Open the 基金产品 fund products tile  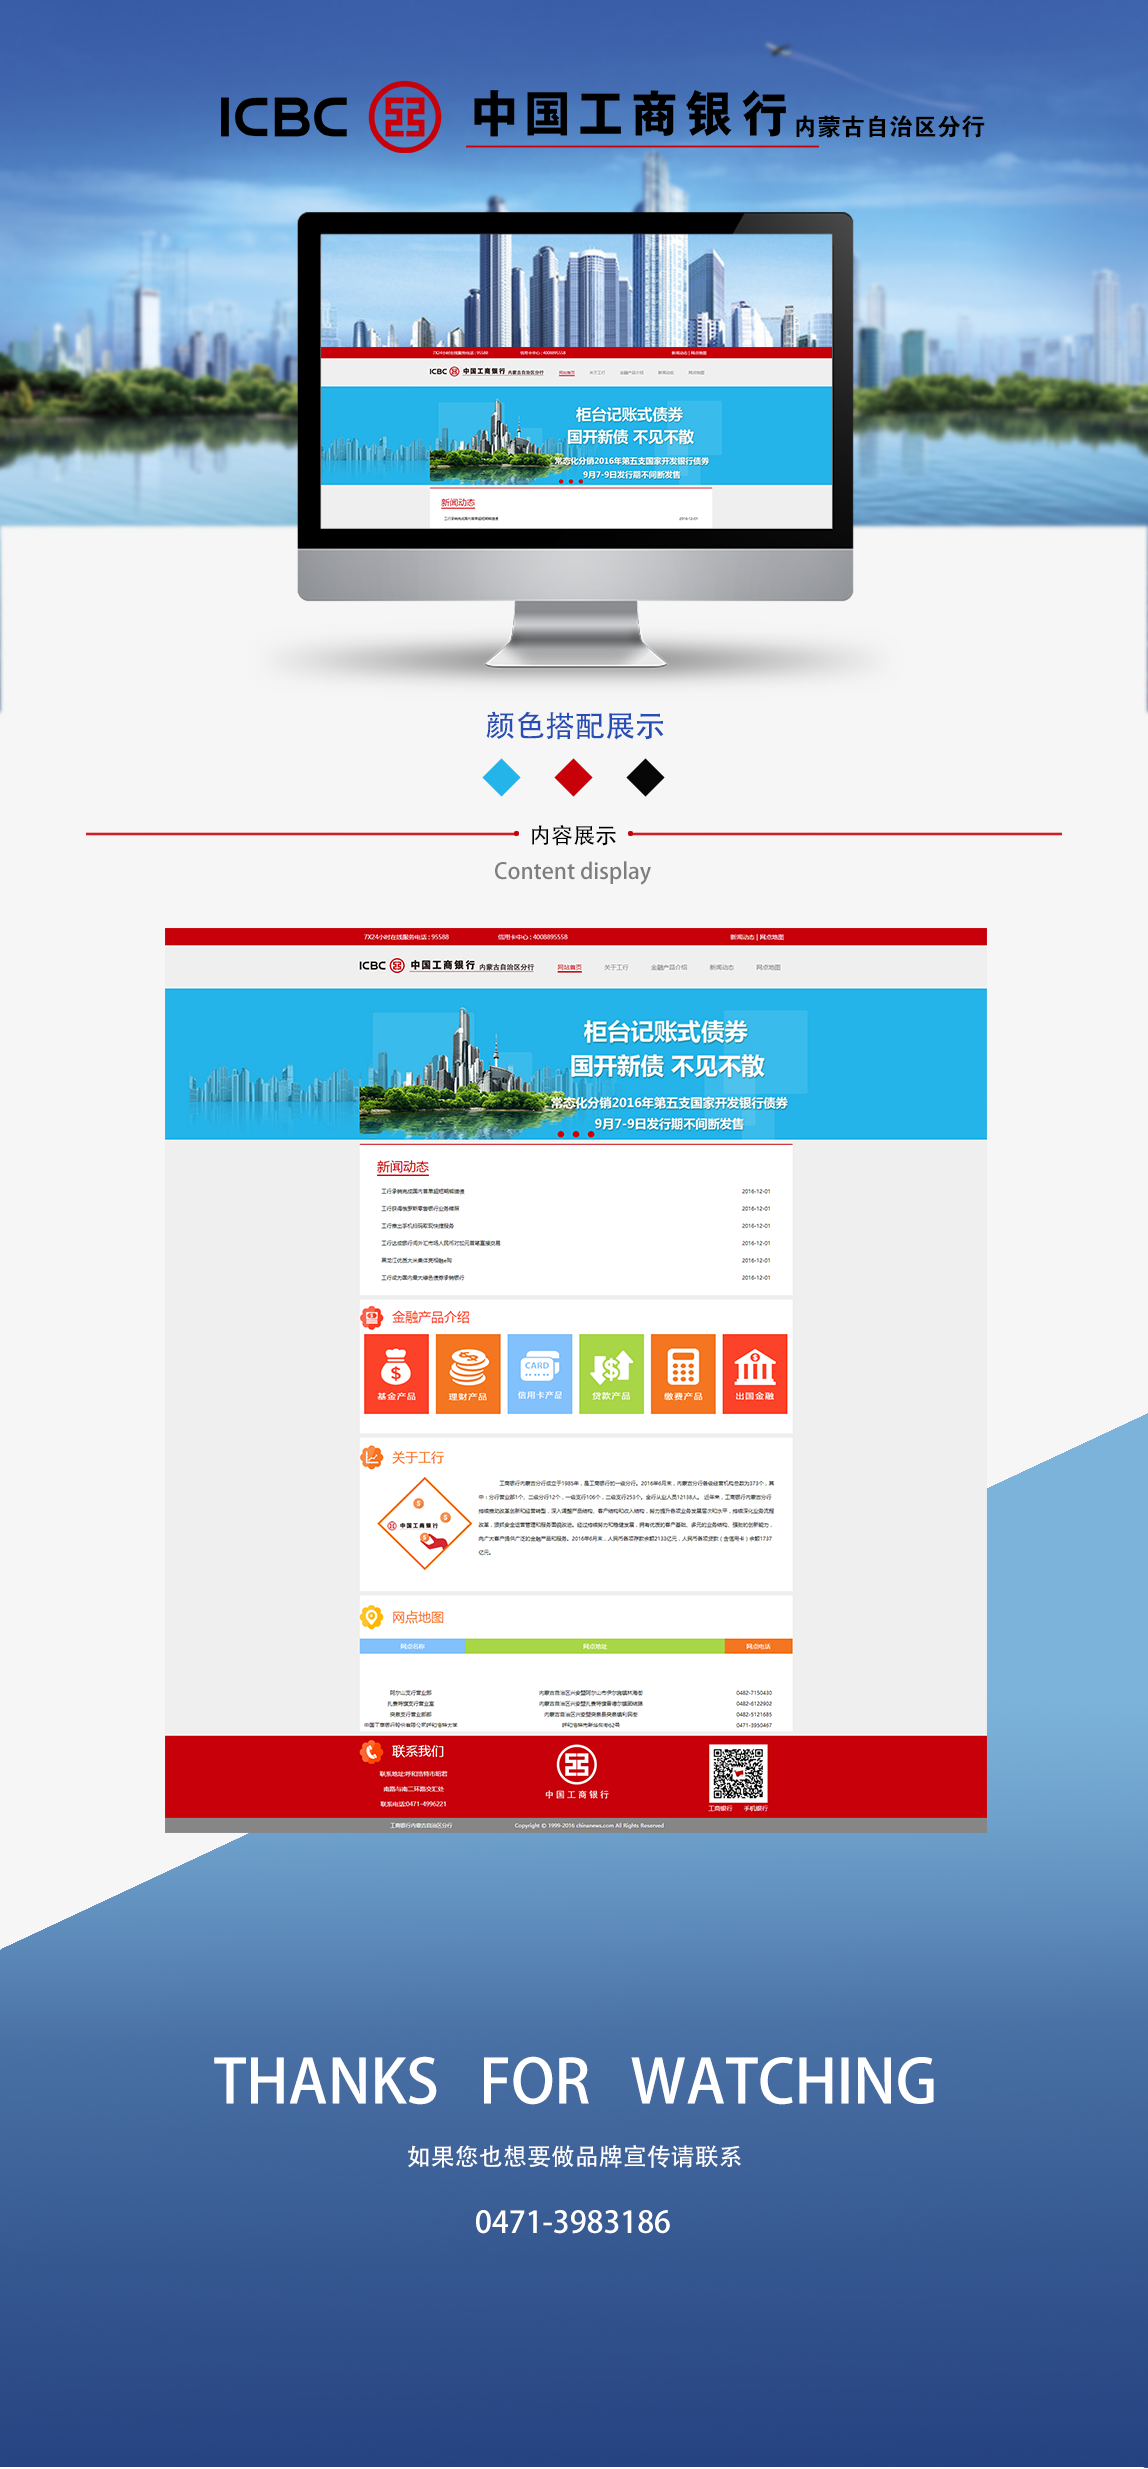(396, 1373)
